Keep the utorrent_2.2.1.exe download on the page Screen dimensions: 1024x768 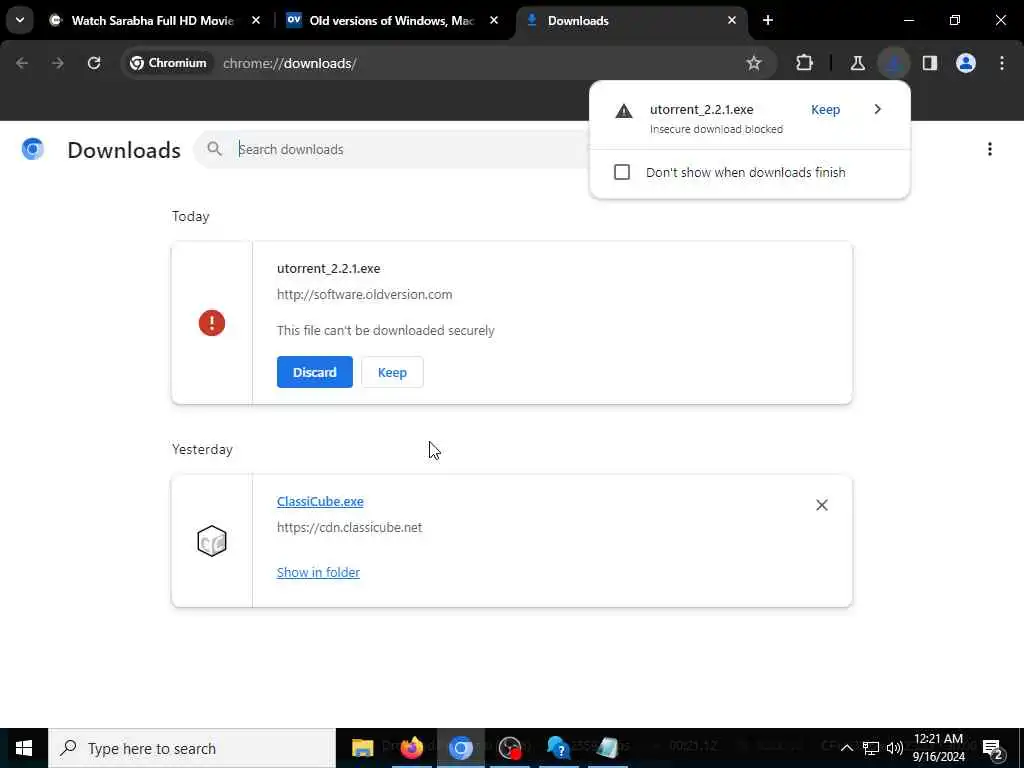click(x=392, y=372)
